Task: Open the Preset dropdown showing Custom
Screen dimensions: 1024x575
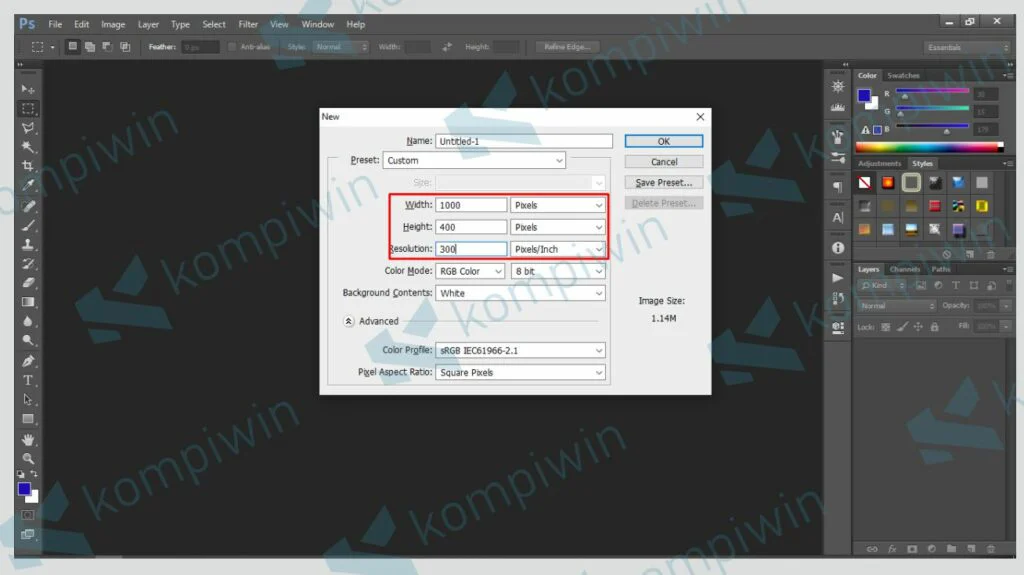Action: pos(474,160)
